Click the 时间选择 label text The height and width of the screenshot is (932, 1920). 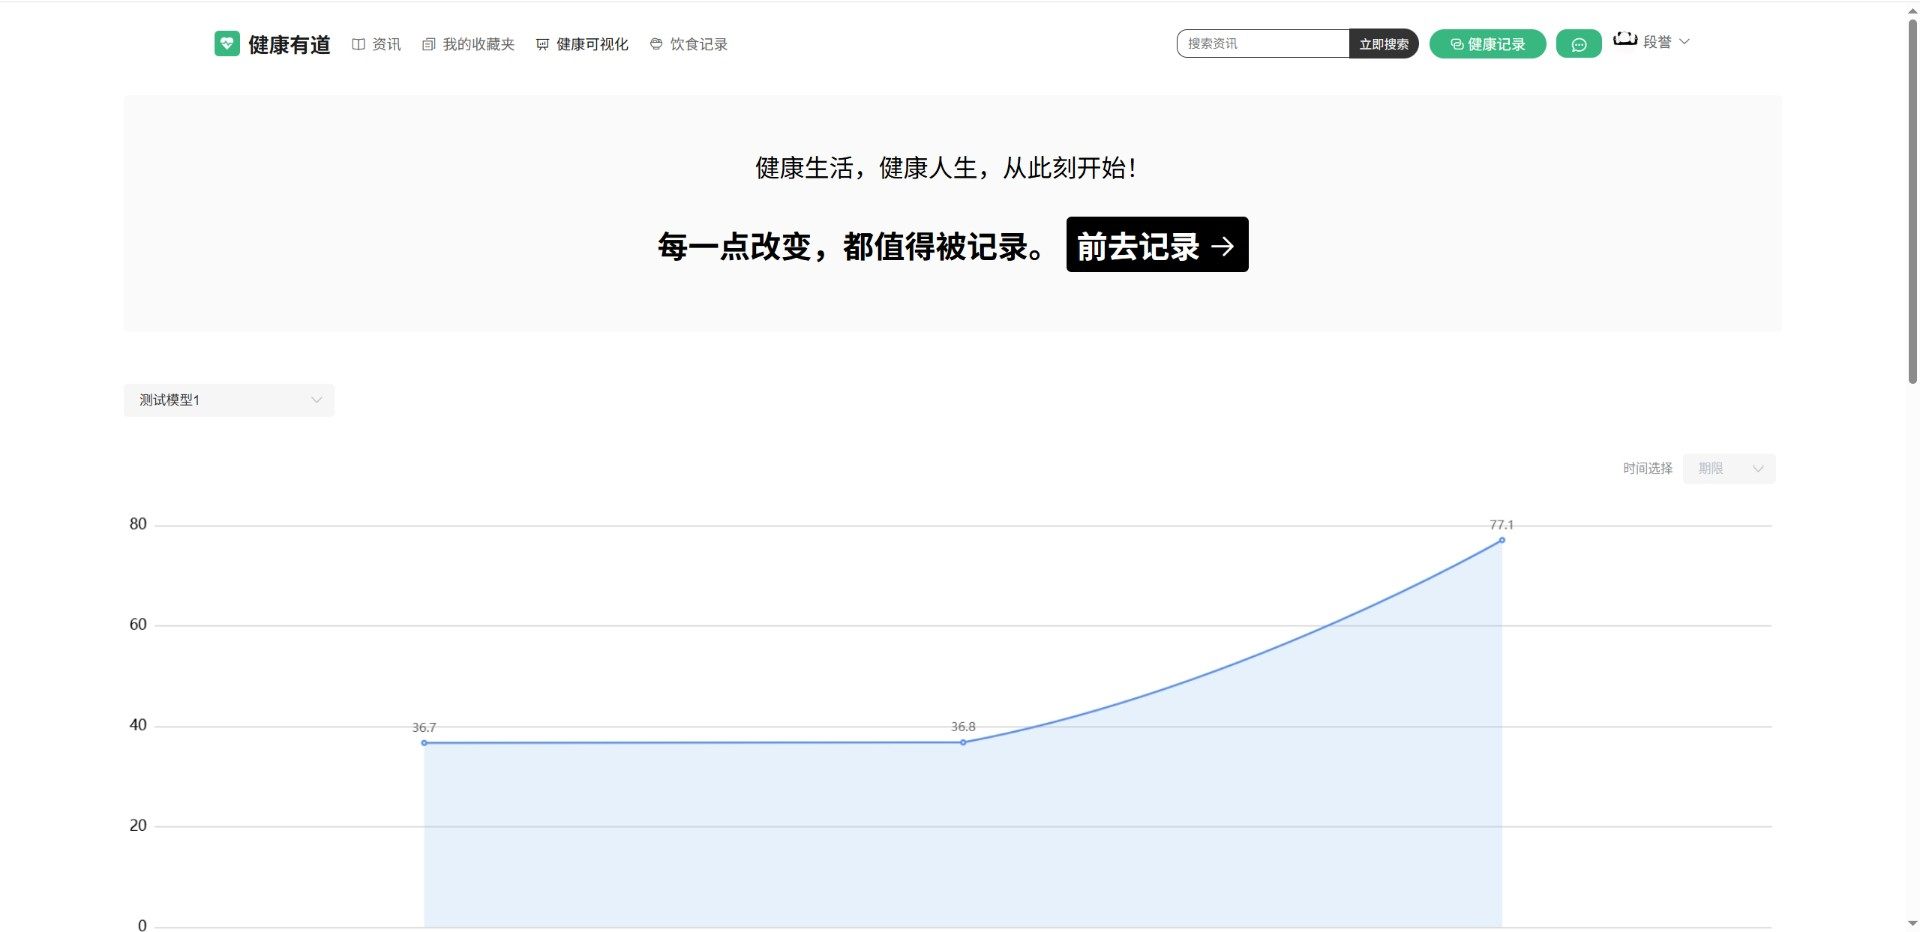1648,468
